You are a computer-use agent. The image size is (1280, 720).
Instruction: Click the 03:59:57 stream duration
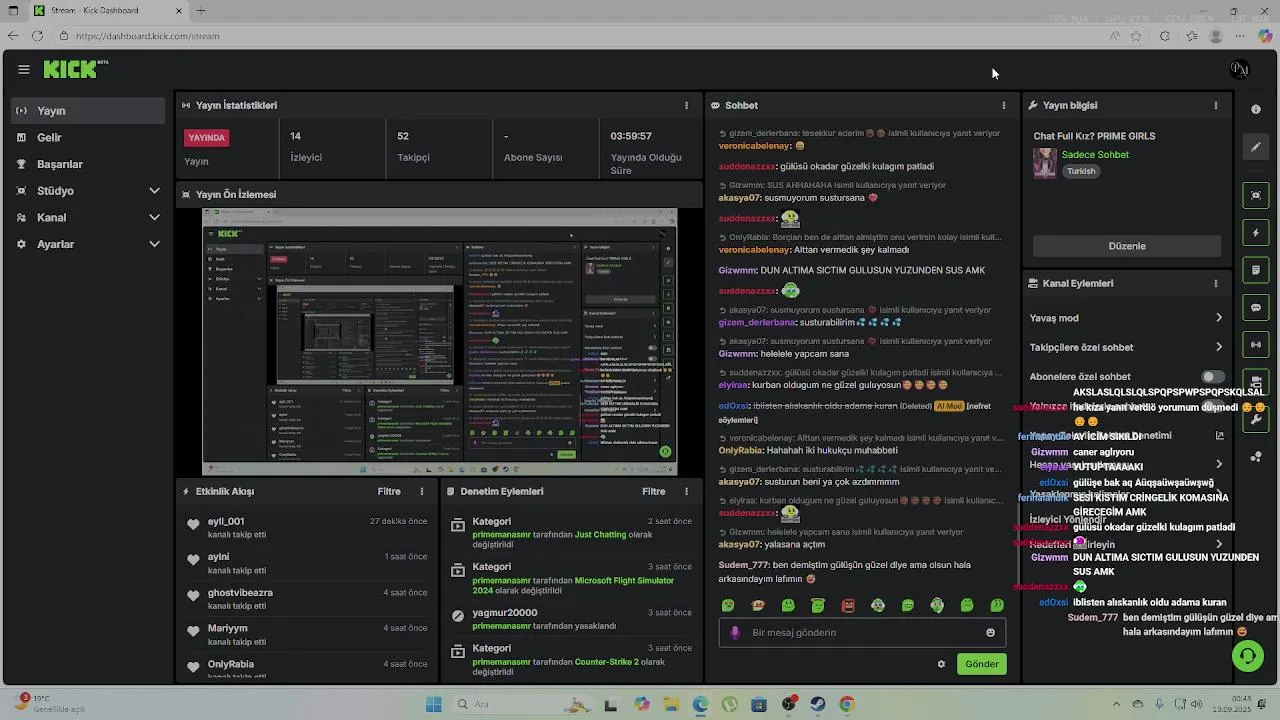click(x=631, y=136)
